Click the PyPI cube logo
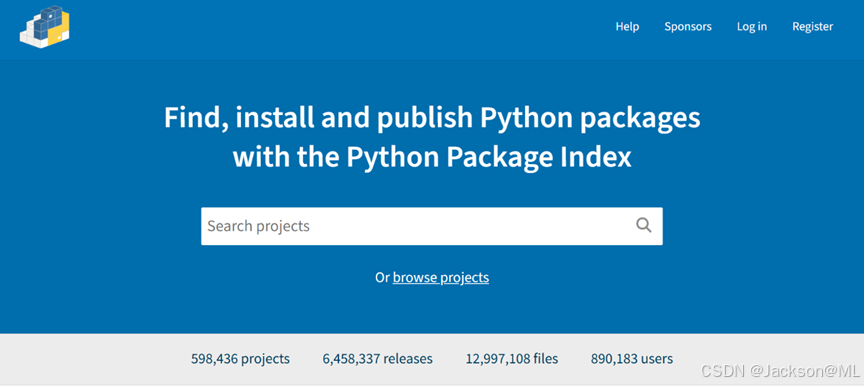The height and width of the screenshot is (386, 864). [45, 26]
